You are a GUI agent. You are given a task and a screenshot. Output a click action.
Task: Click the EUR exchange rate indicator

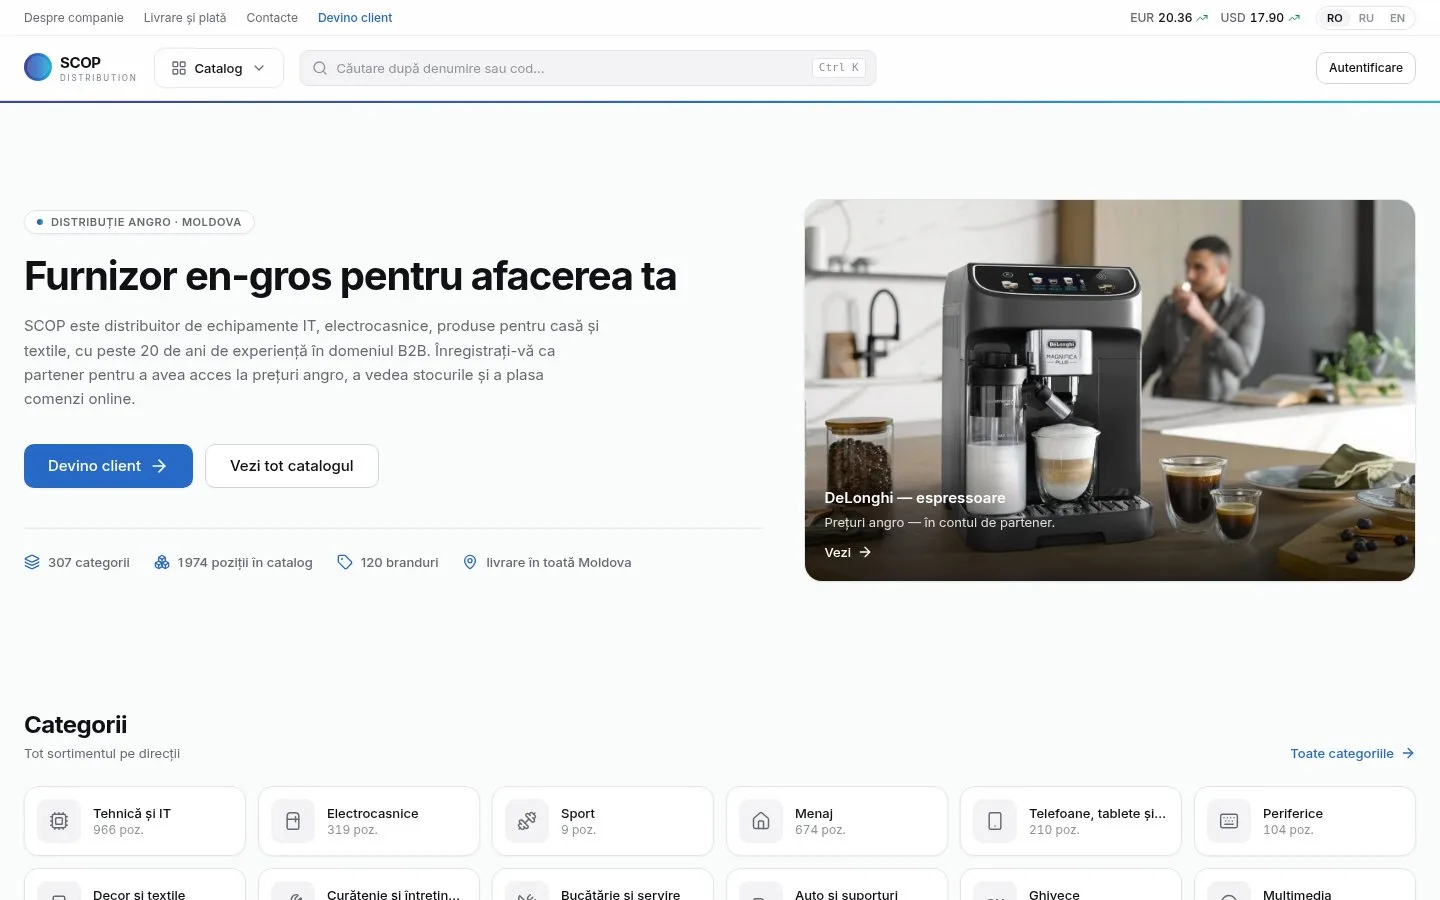tap(1169, 18)
